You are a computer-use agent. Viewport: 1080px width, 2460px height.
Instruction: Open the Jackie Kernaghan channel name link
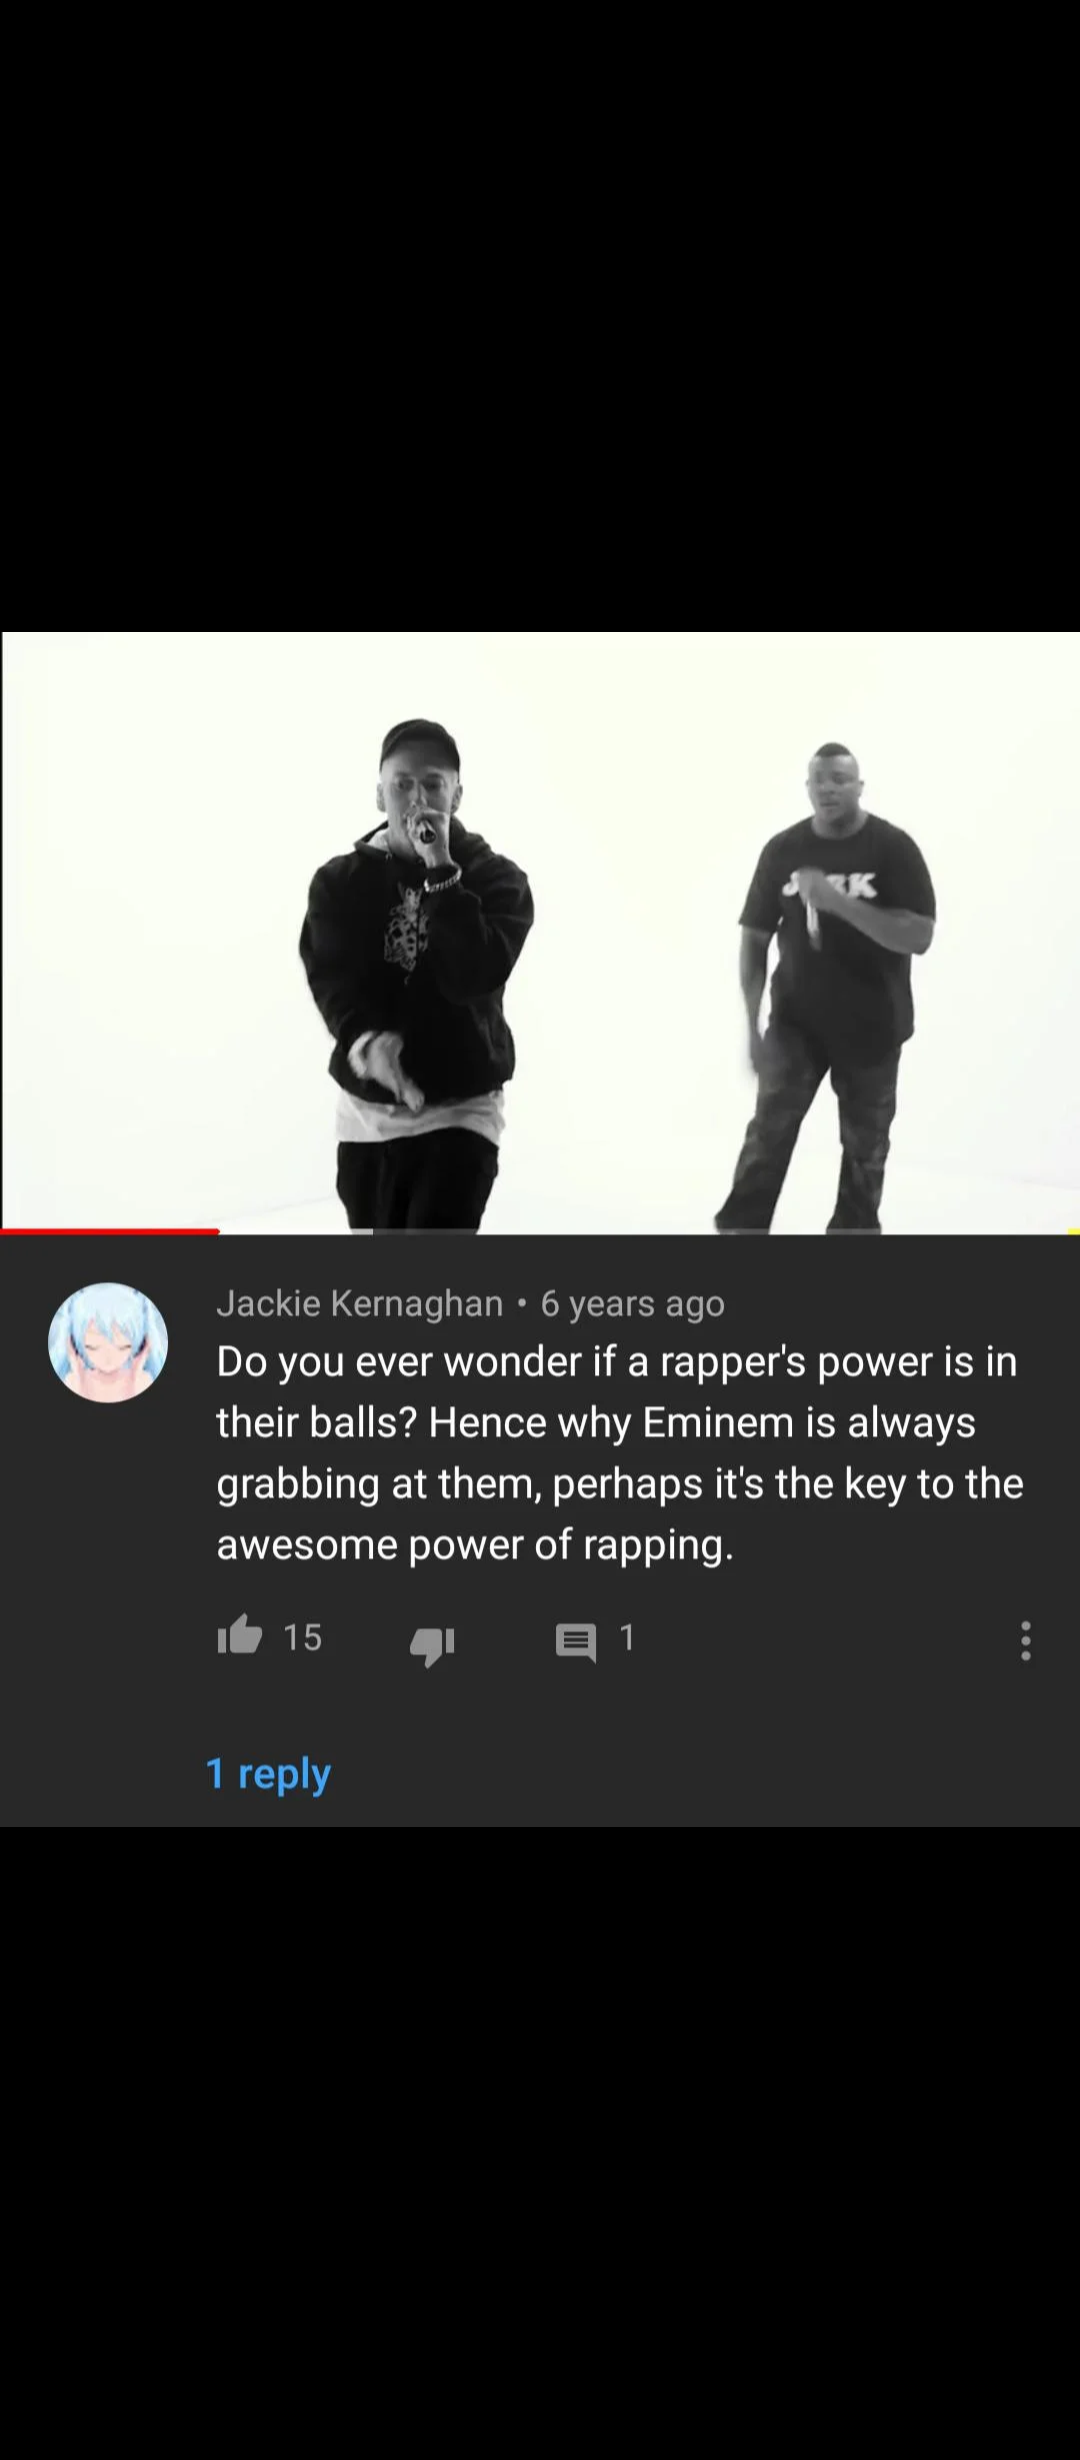[x=360, y=1303]
